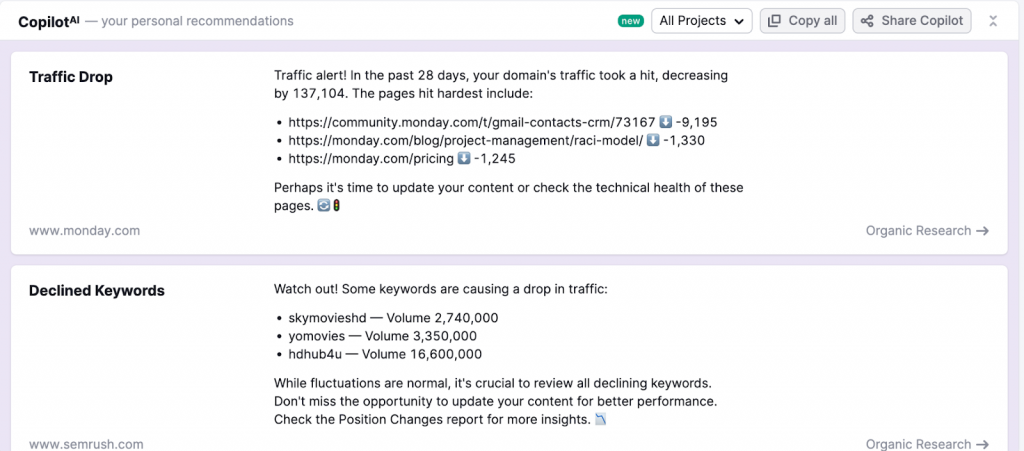Click the copy icon in Copy all
Image resolution: width=1024 pixels, height=451 pixels.
pos(774,21)
